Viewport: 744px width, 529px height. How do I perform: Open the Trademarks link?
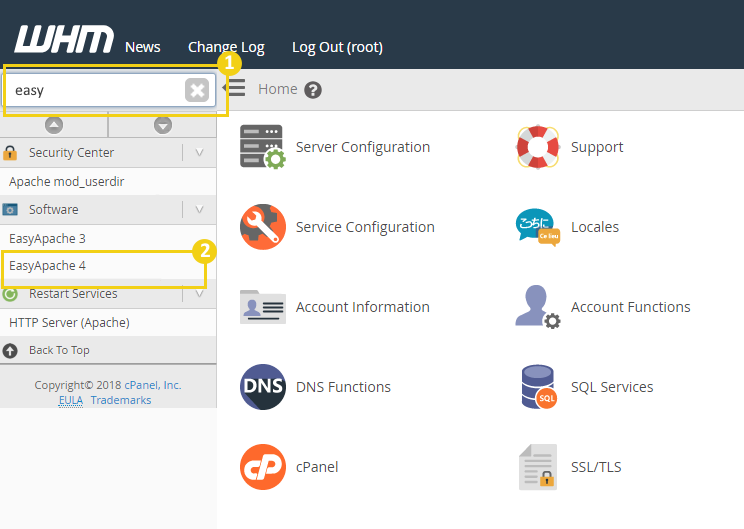(121, 400)
